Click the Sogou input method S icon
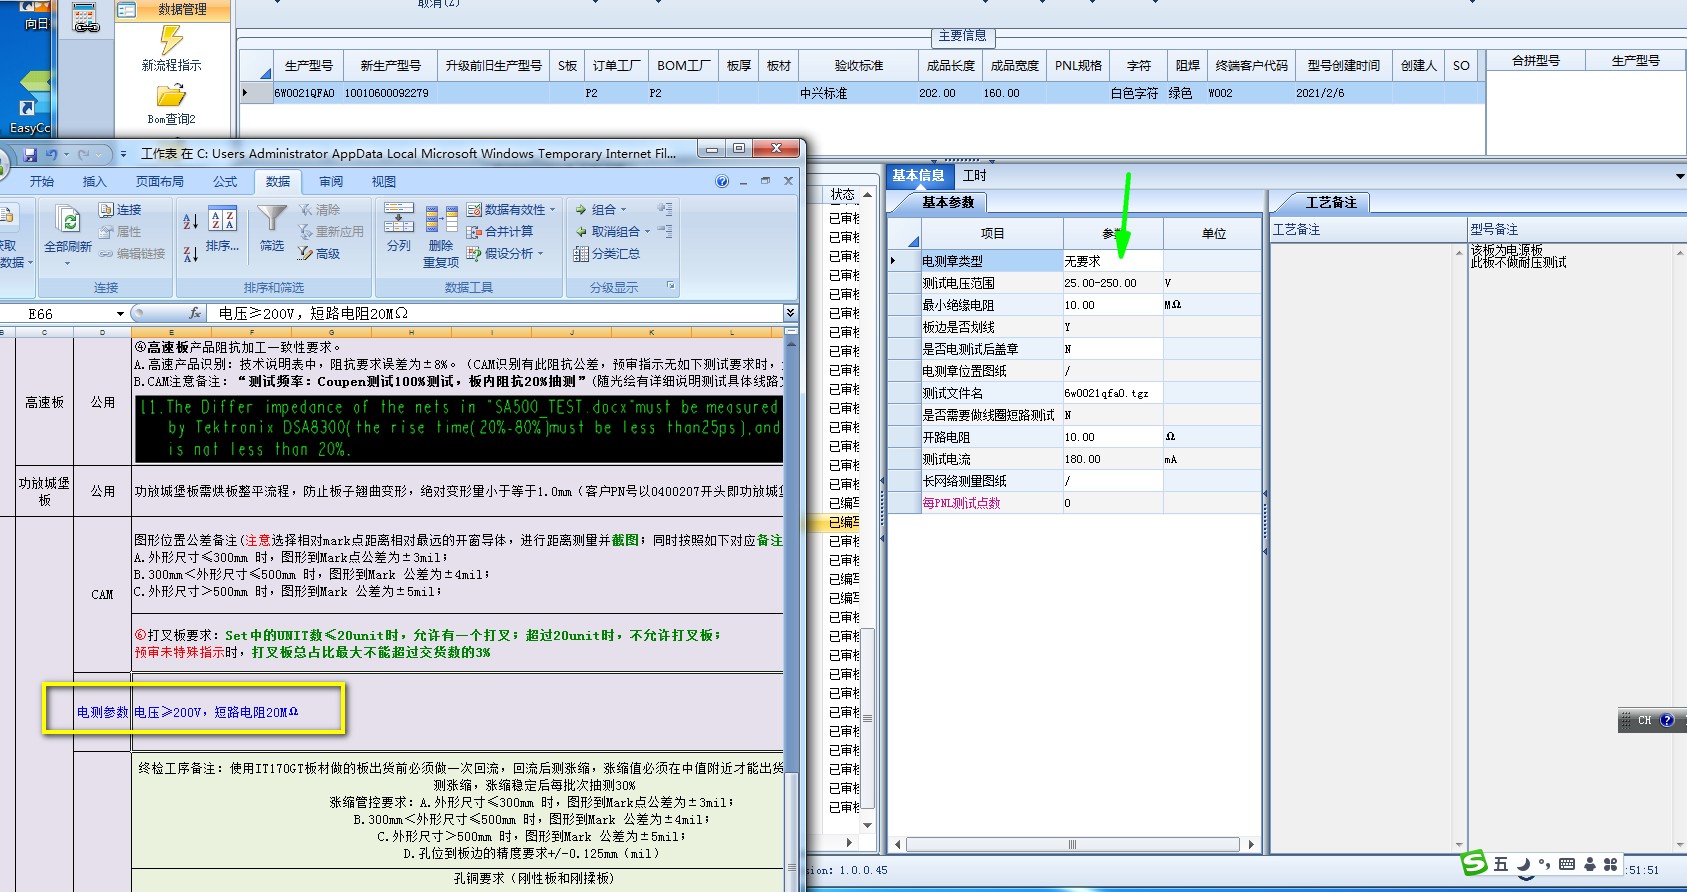The image size is (1687, 892). [x=1474, y=863]
